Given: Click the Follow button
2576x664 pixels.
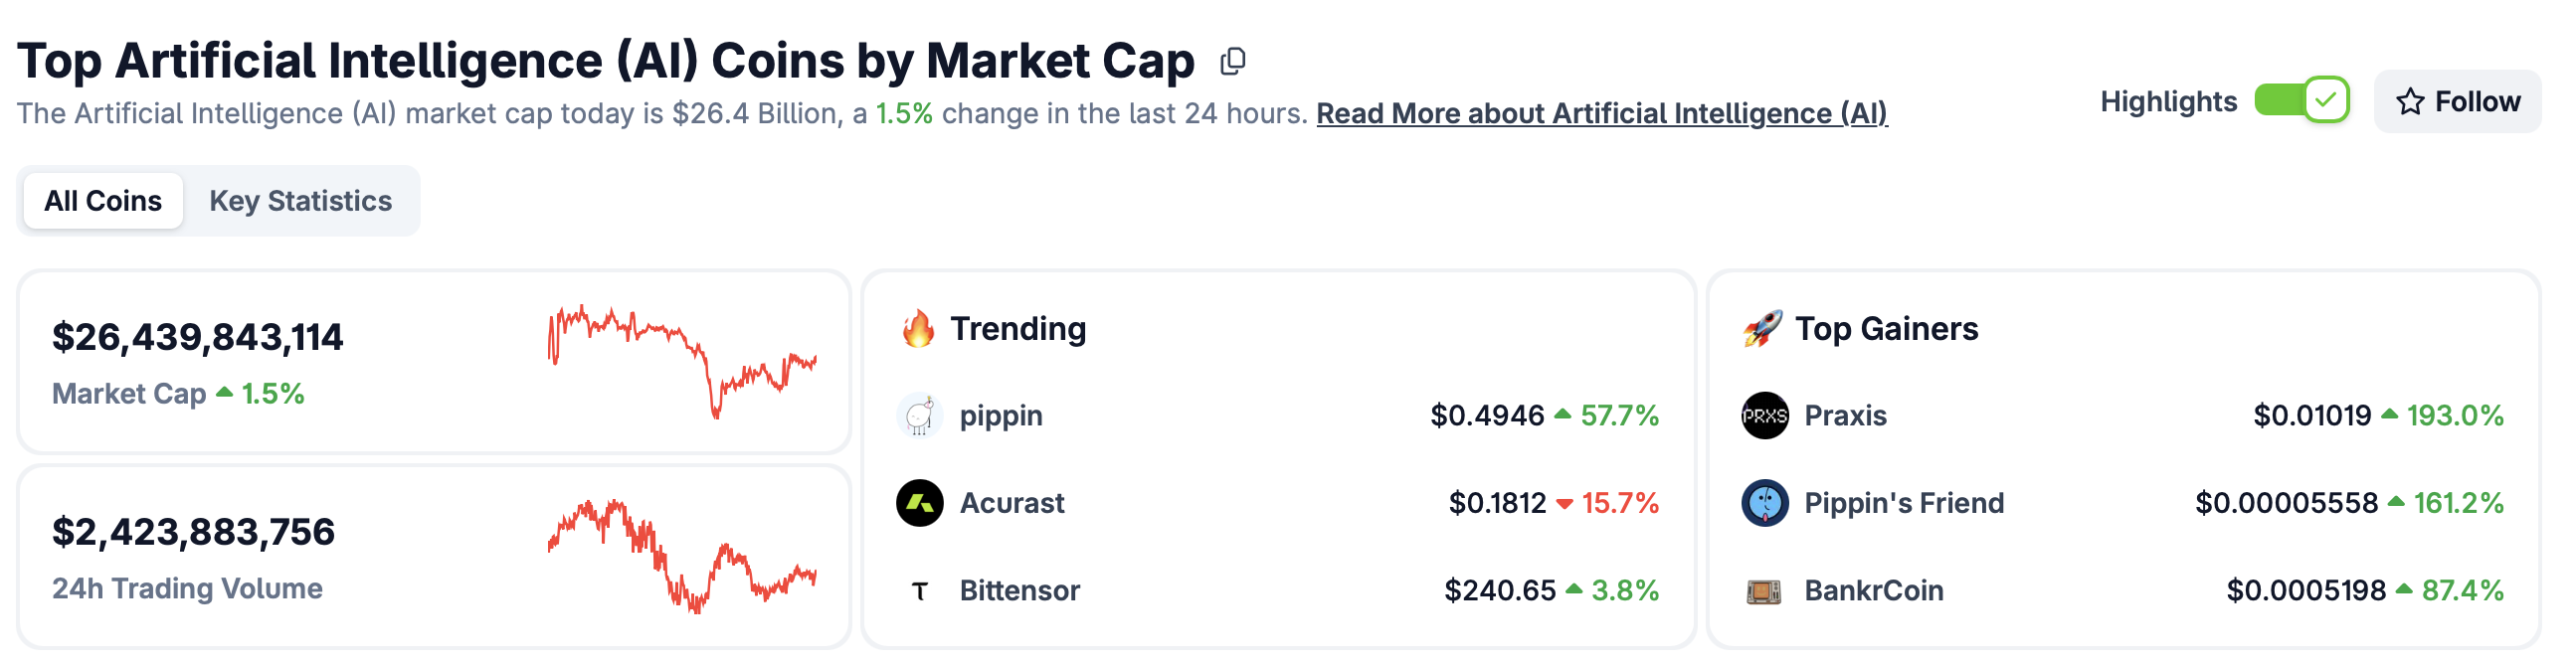Looking at the screenshot, I should pyautogui.click(x=2457, y=101).
